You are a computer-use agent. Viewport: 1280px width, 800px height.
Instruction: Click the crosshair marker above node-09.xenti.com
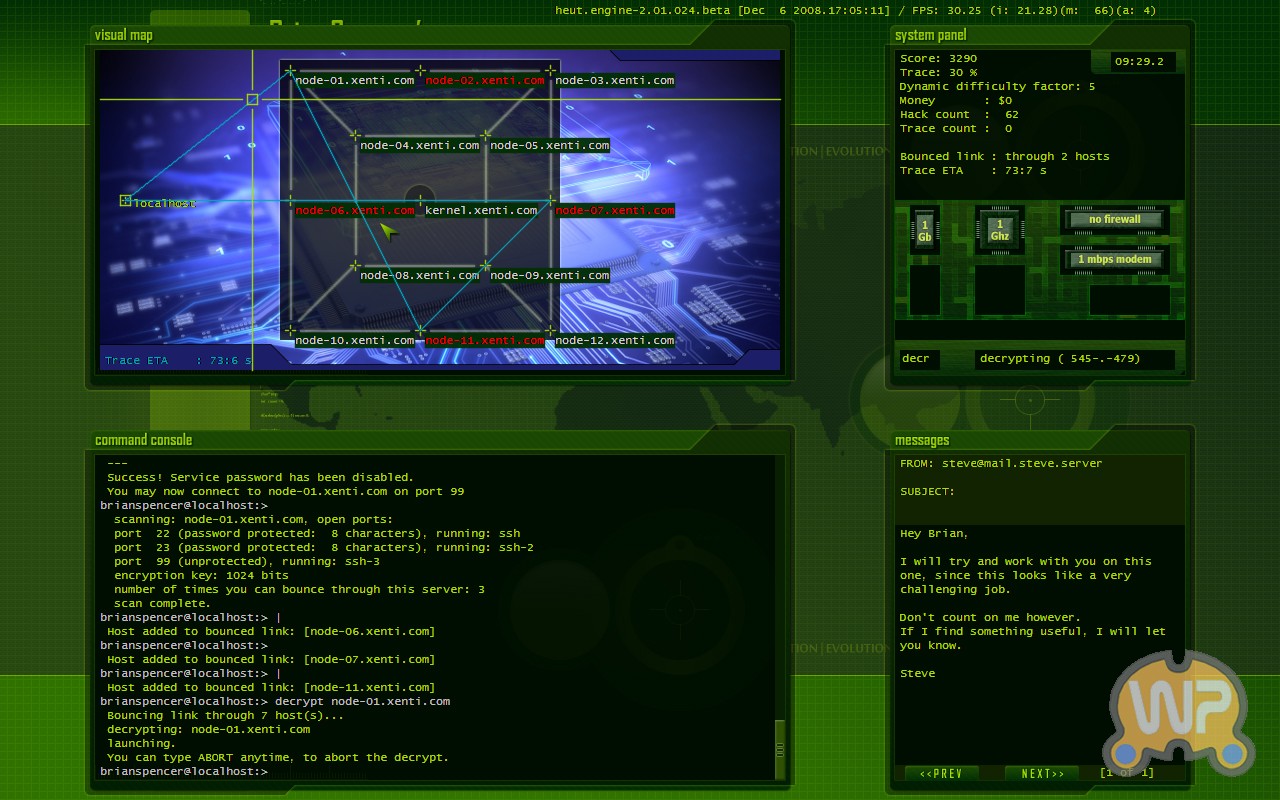pos(485,266)
